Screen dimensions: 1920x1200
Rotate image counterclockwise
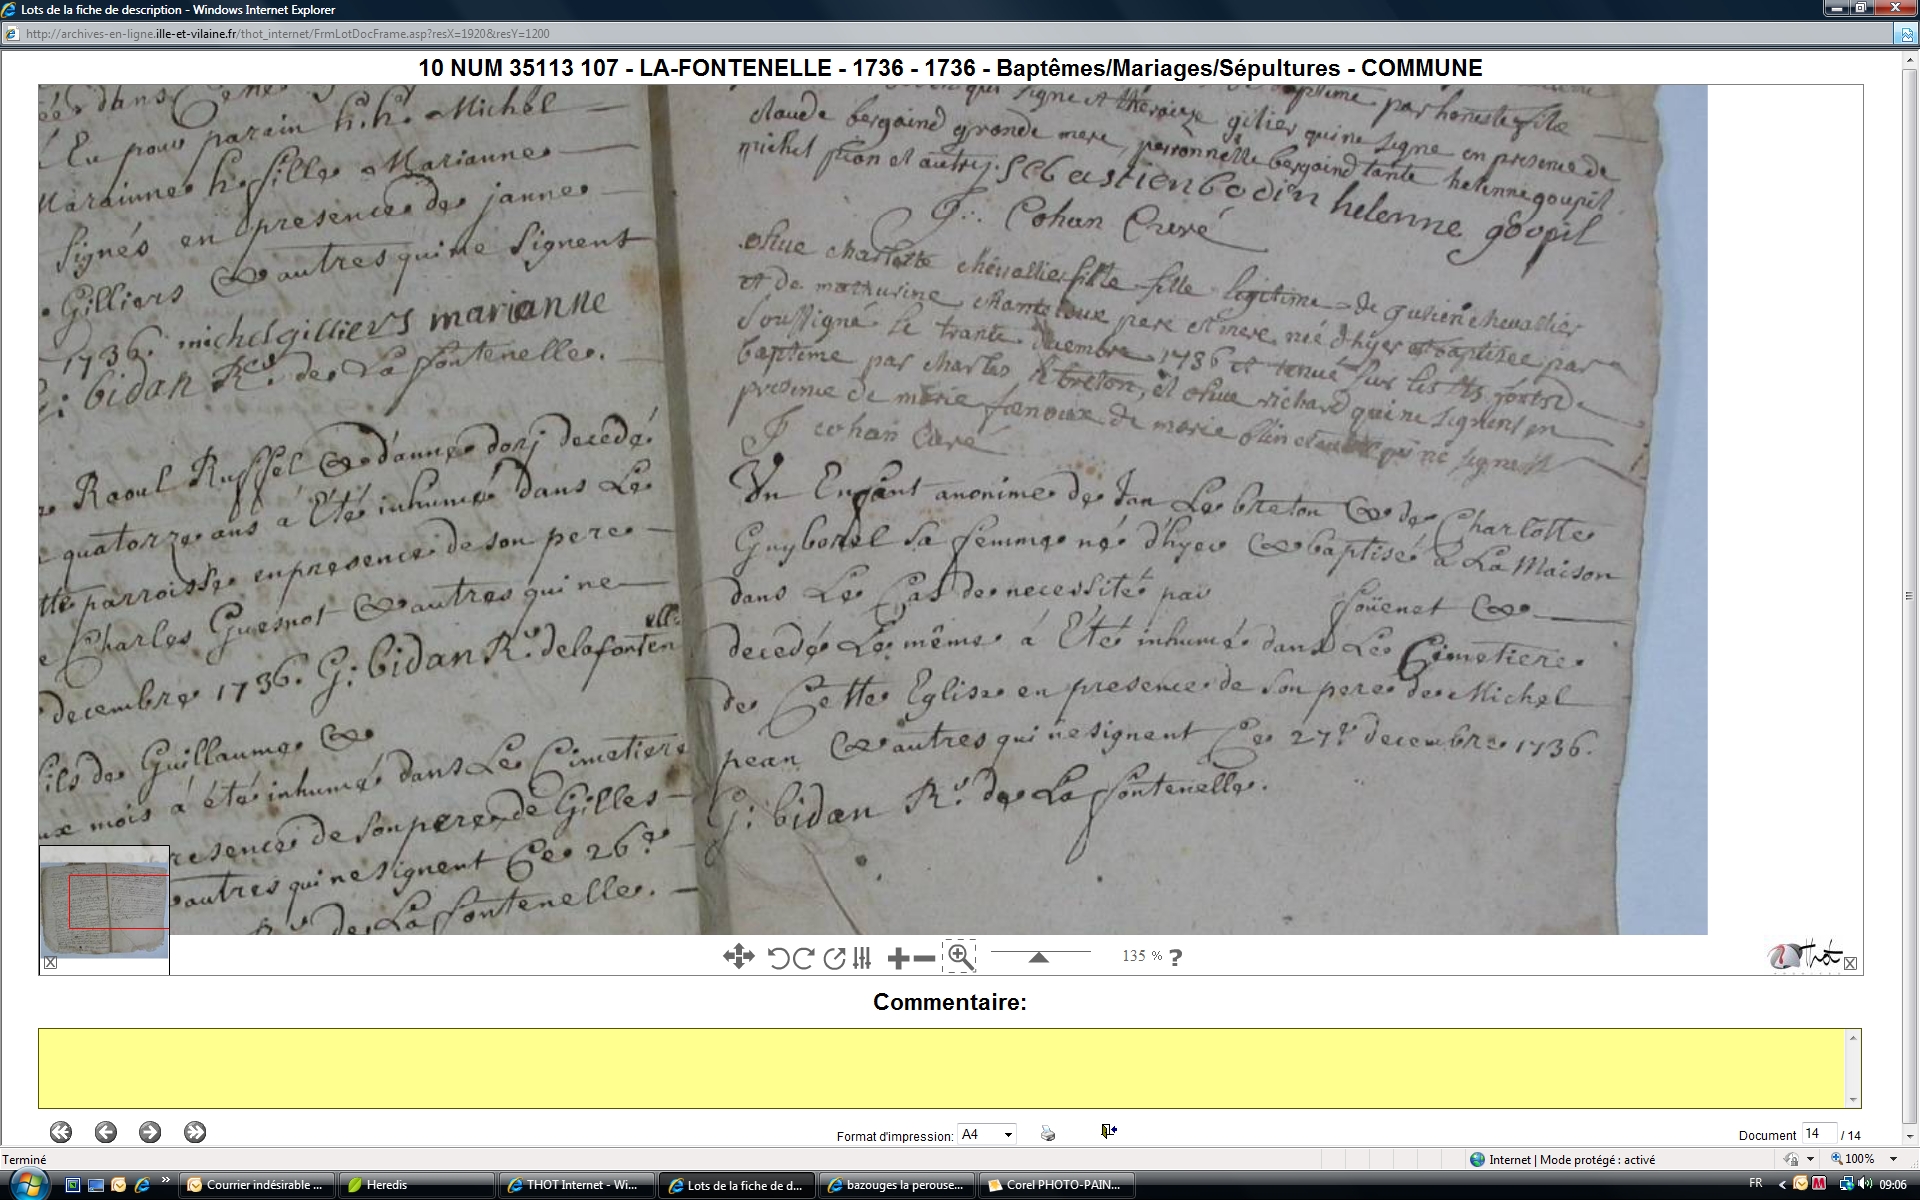click(778, 958)
